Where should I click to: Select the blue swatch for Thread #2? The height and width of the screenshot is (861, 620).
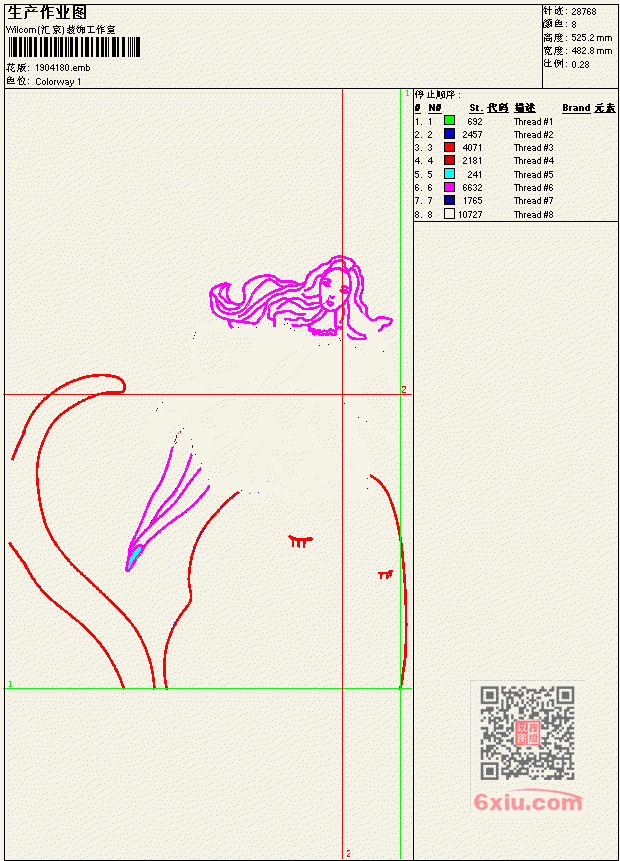449,133
